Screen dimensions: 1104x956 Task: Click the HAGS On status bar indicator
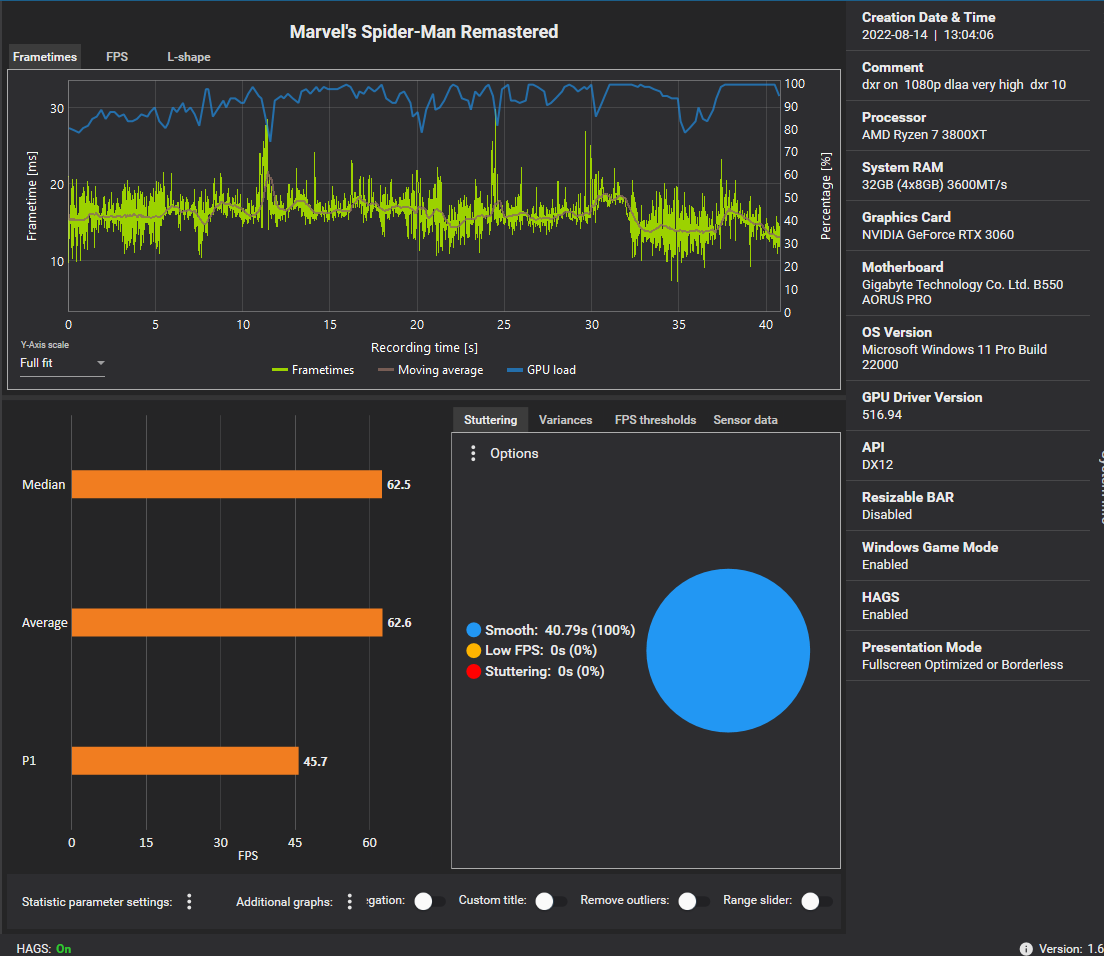click(44, 949)
